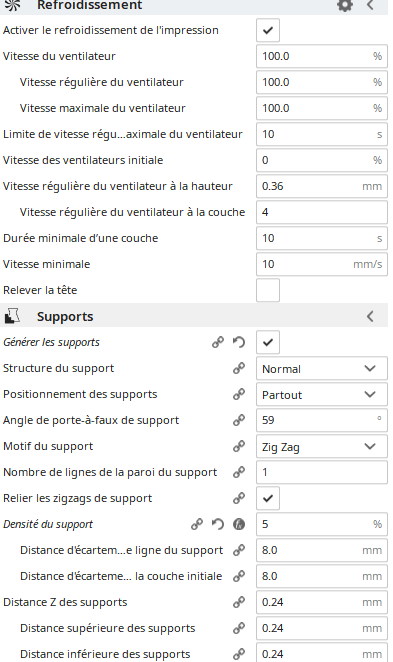
Task: Click link icon next to Angle de porte-à-faux
Action: (239, 420)
